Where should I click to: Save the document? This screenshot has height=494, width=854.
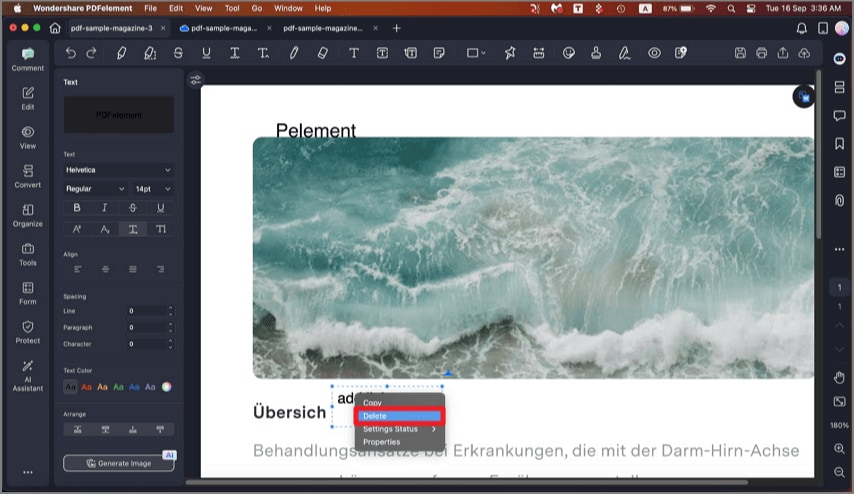740,53
